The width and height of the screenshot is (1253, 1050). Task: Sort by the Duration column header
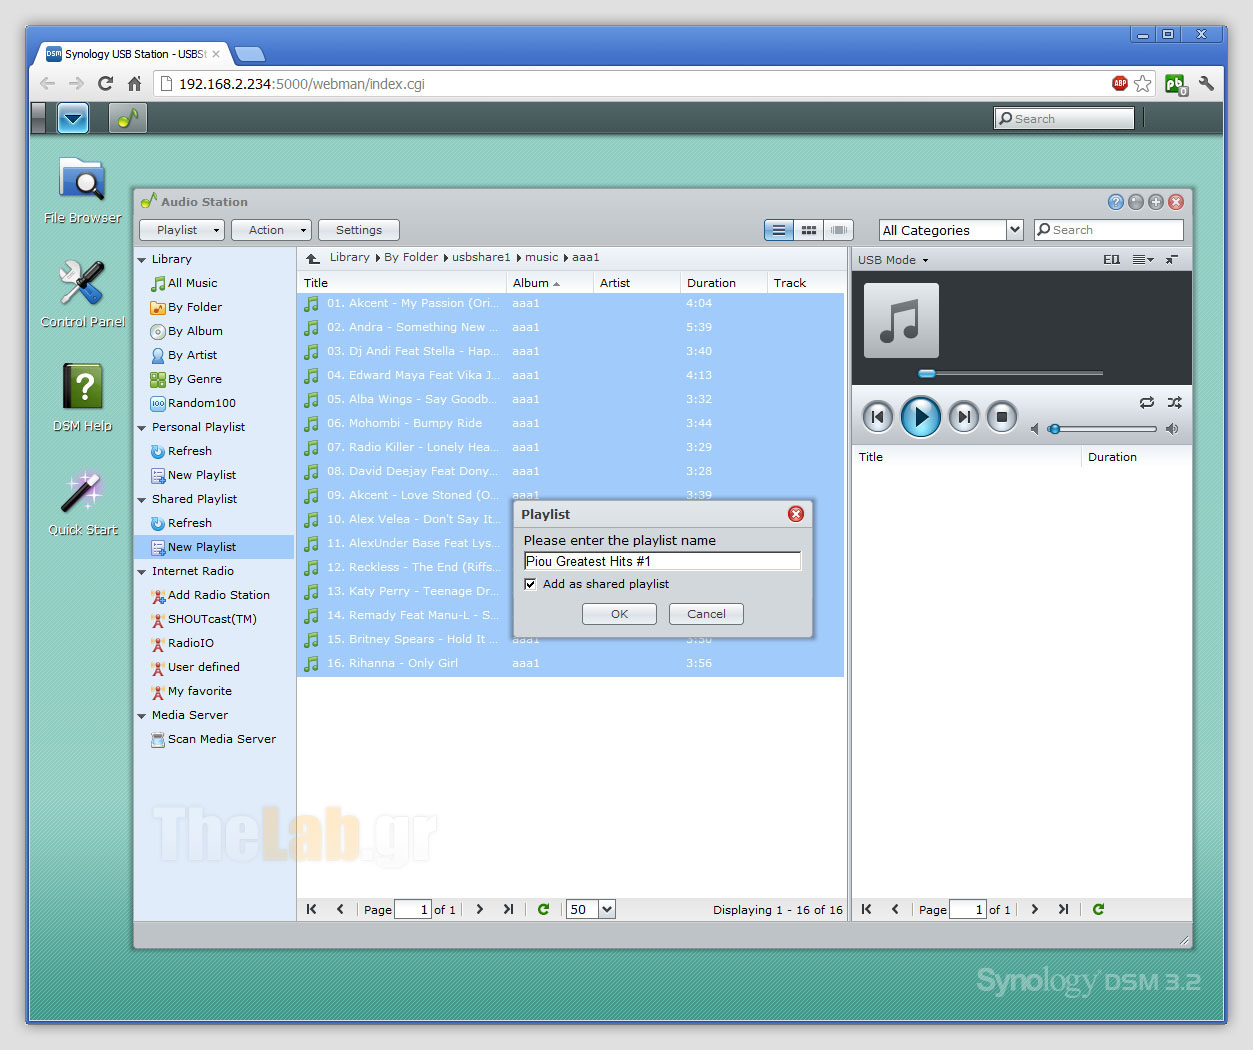click(724, 283)
